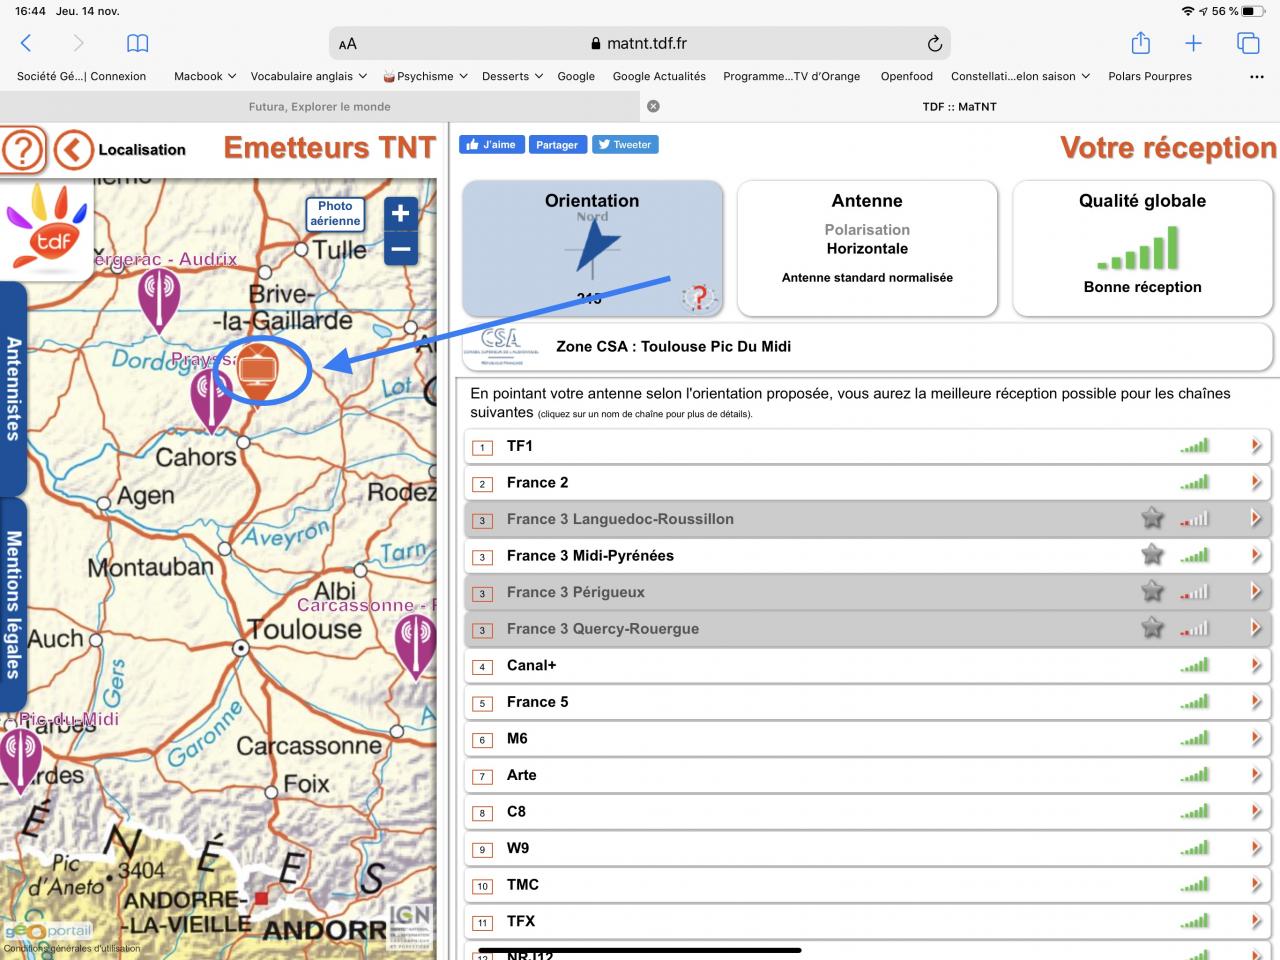This screenshot has width=1280, height=960.
Task: Click the TMC channel name
Action: pyautogui.click(x=523, y=885)
